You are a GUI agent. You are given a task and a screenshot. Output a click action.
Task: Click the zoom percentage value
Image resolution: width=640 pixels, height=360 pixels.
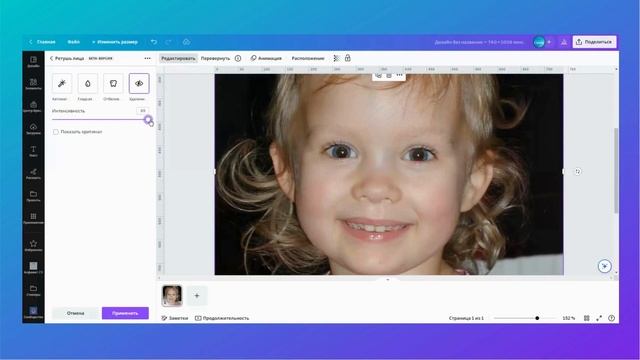point(569,318)
